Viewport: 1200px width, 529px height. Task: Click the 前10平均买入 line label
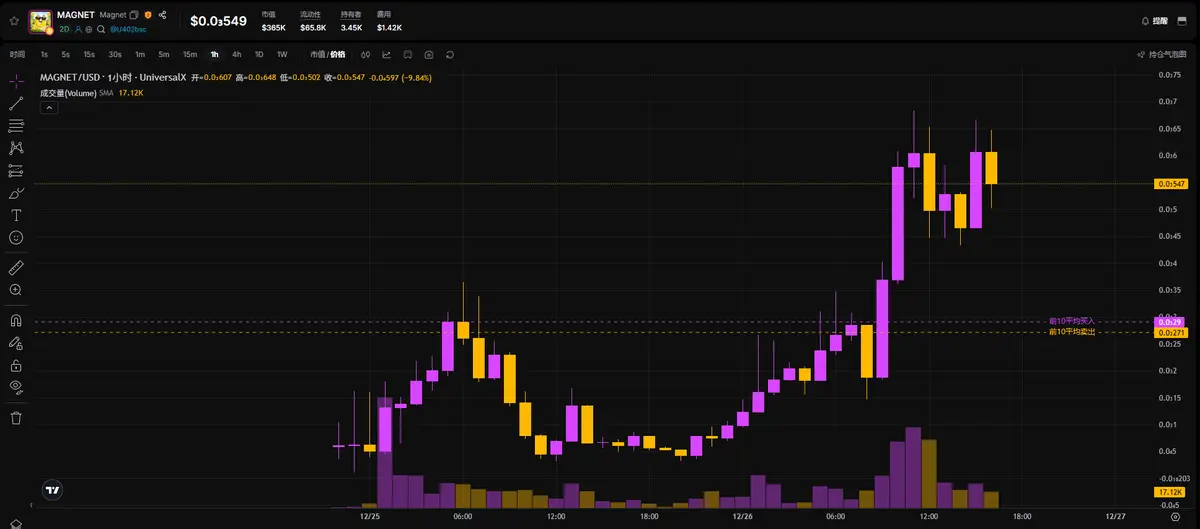[1072, 321]
